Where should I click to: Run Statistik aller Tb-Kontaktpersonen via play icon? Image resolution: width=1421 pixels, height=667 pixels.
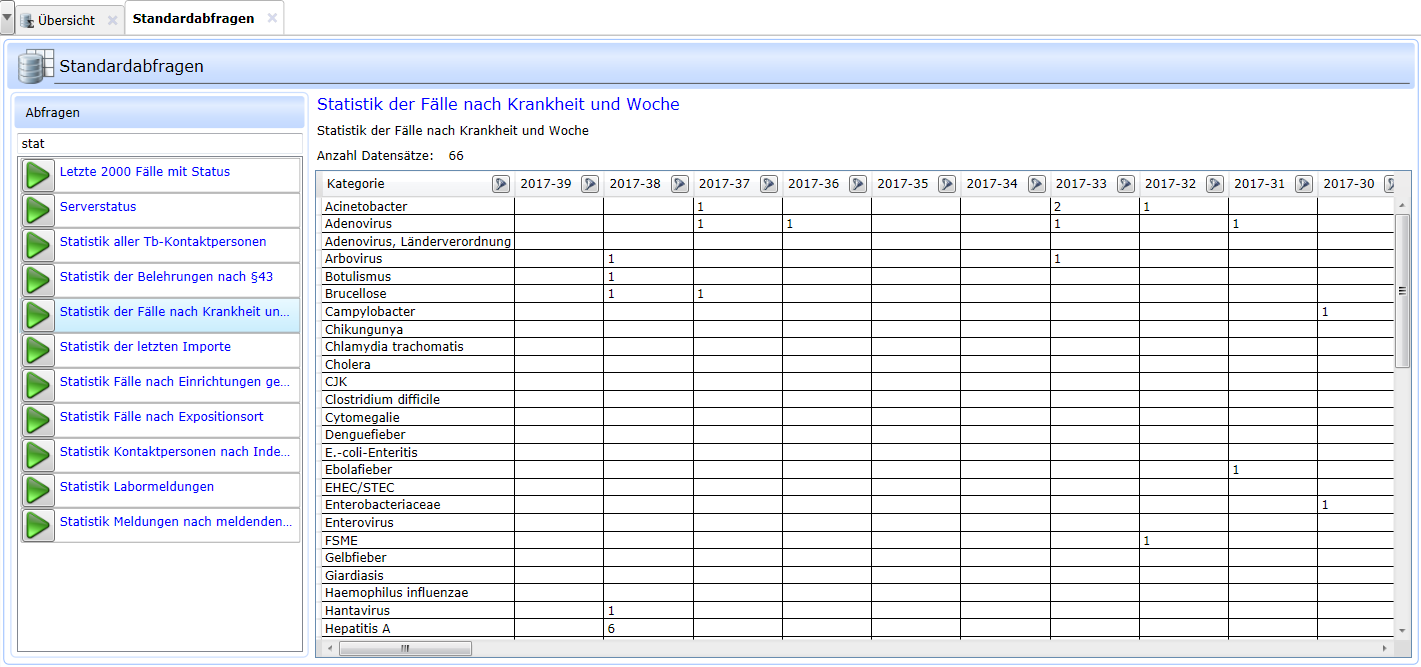click(38, 246)
